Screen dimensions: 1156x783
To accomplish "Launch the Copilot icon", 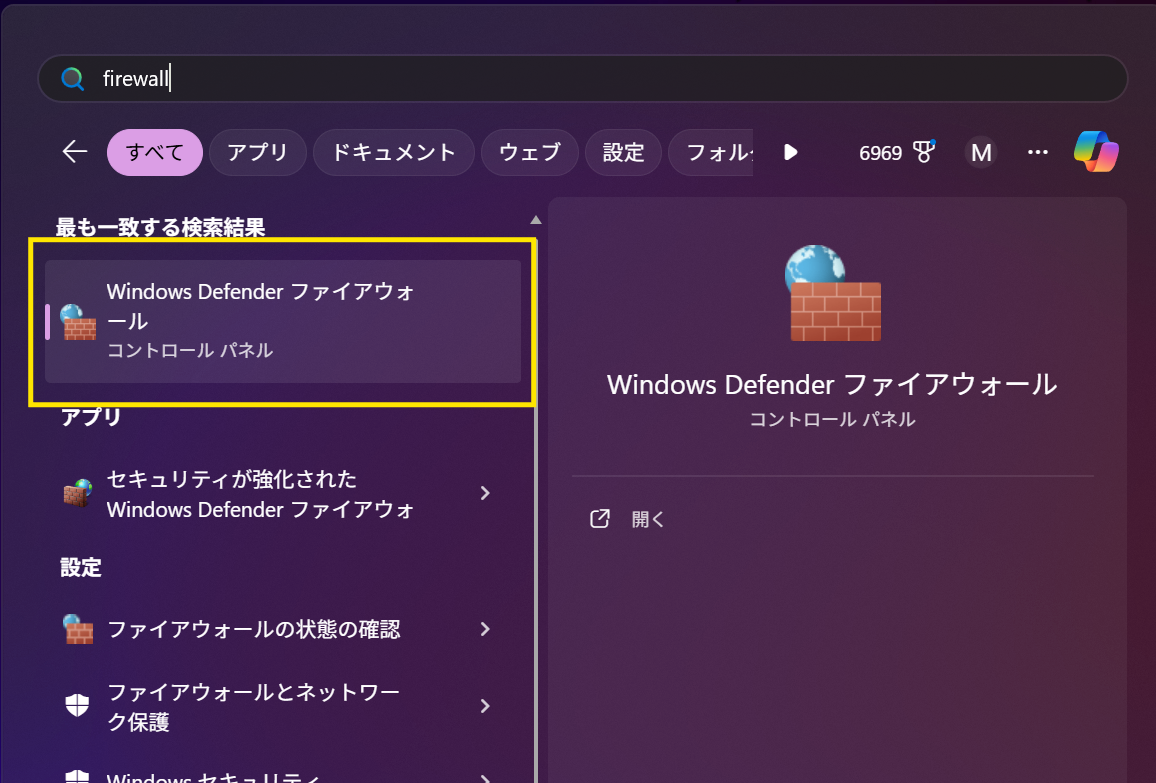I will click(x=1096, y=151).
